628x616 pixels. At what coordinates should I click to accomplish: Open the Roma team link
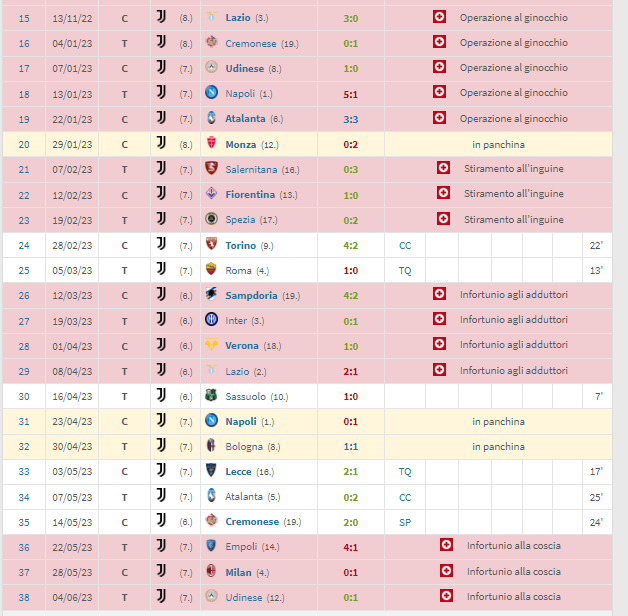pos(238,271)
